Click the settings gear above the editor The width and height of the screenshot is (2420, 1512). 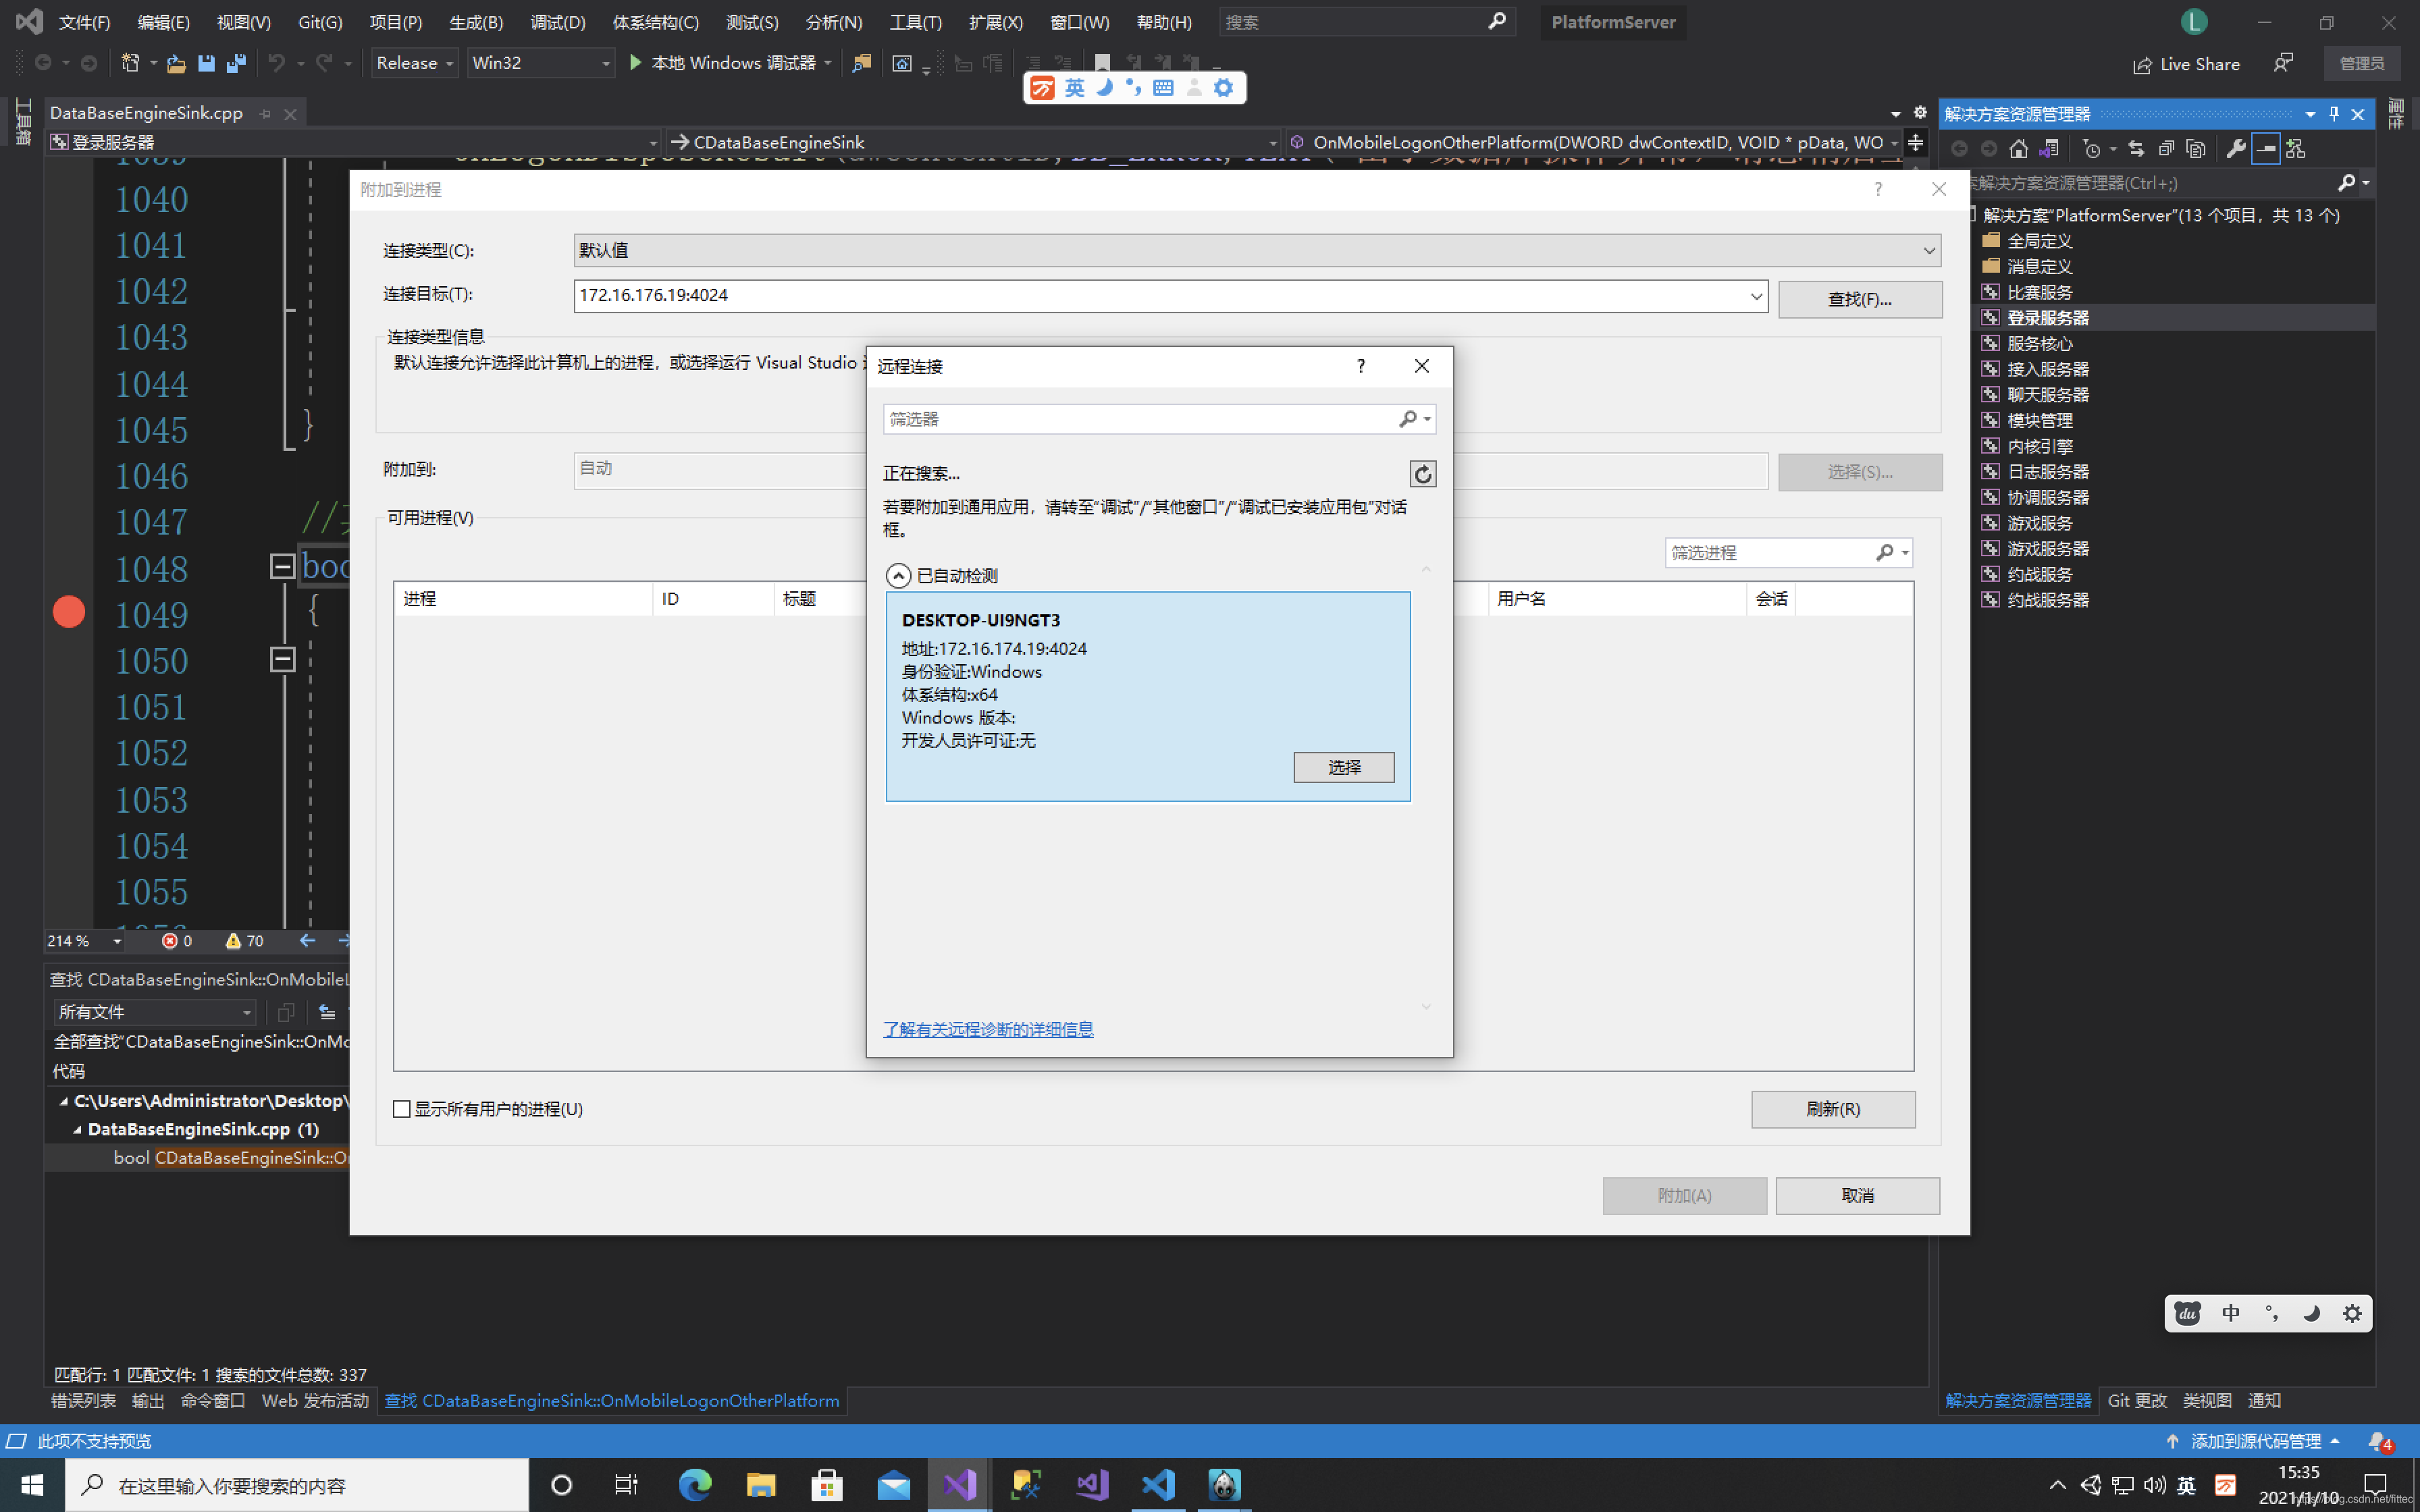point(1920,112)
